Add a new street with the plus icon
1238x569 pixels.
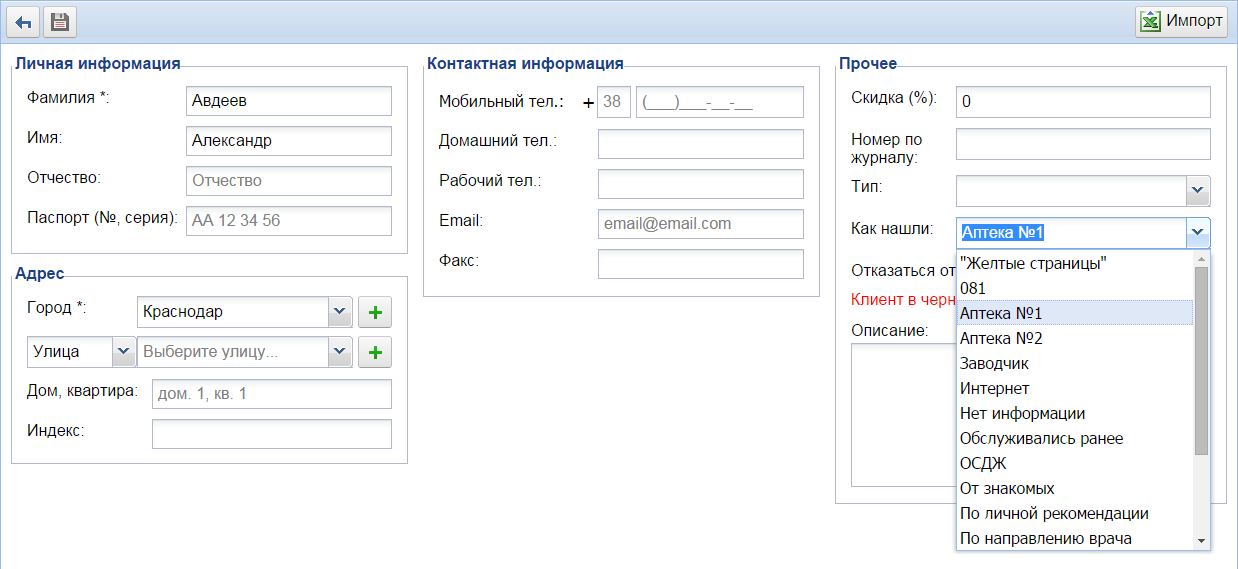point(375,352)
